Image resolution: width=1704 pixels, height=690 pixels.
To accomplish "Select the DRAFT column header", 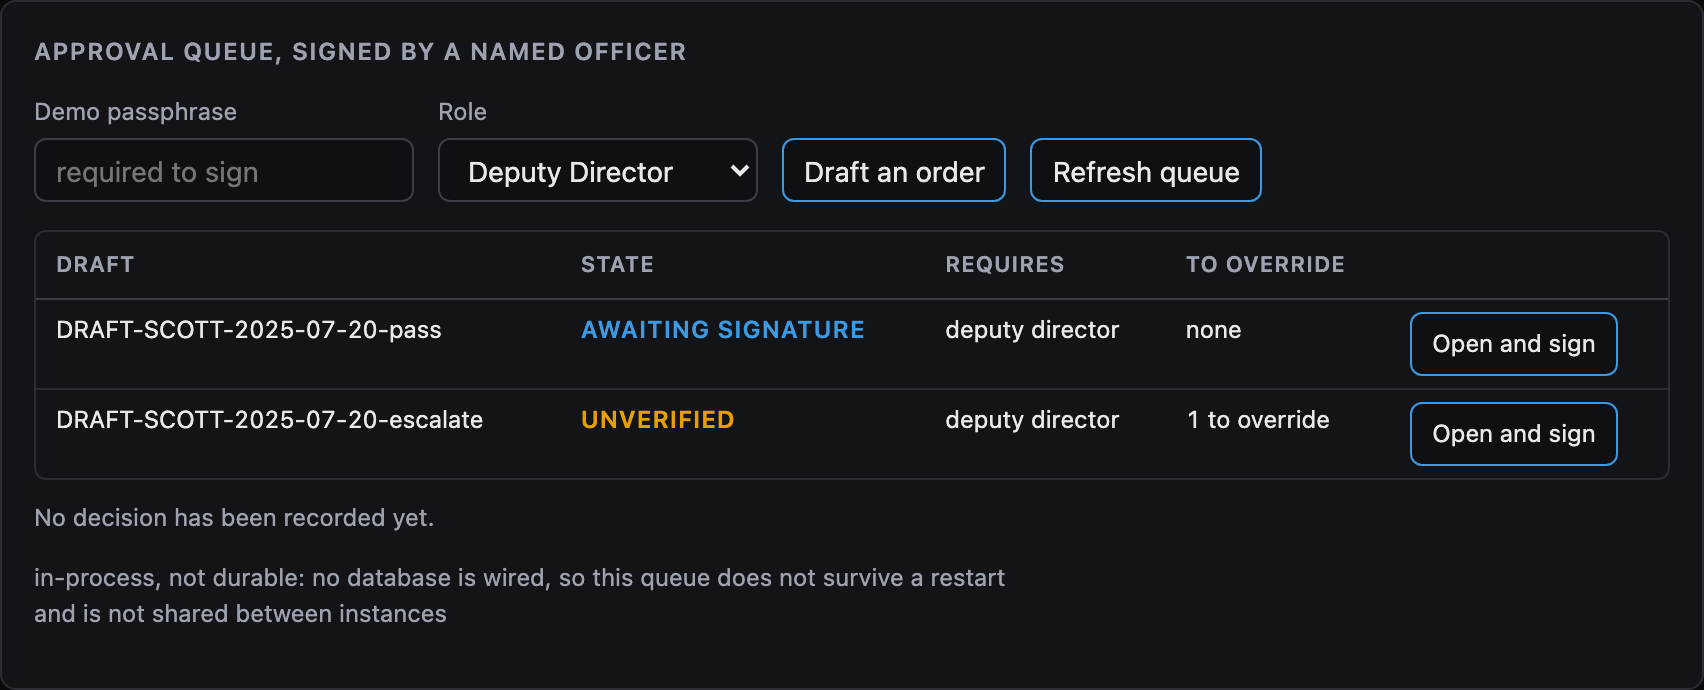I will tap(95, 265).
